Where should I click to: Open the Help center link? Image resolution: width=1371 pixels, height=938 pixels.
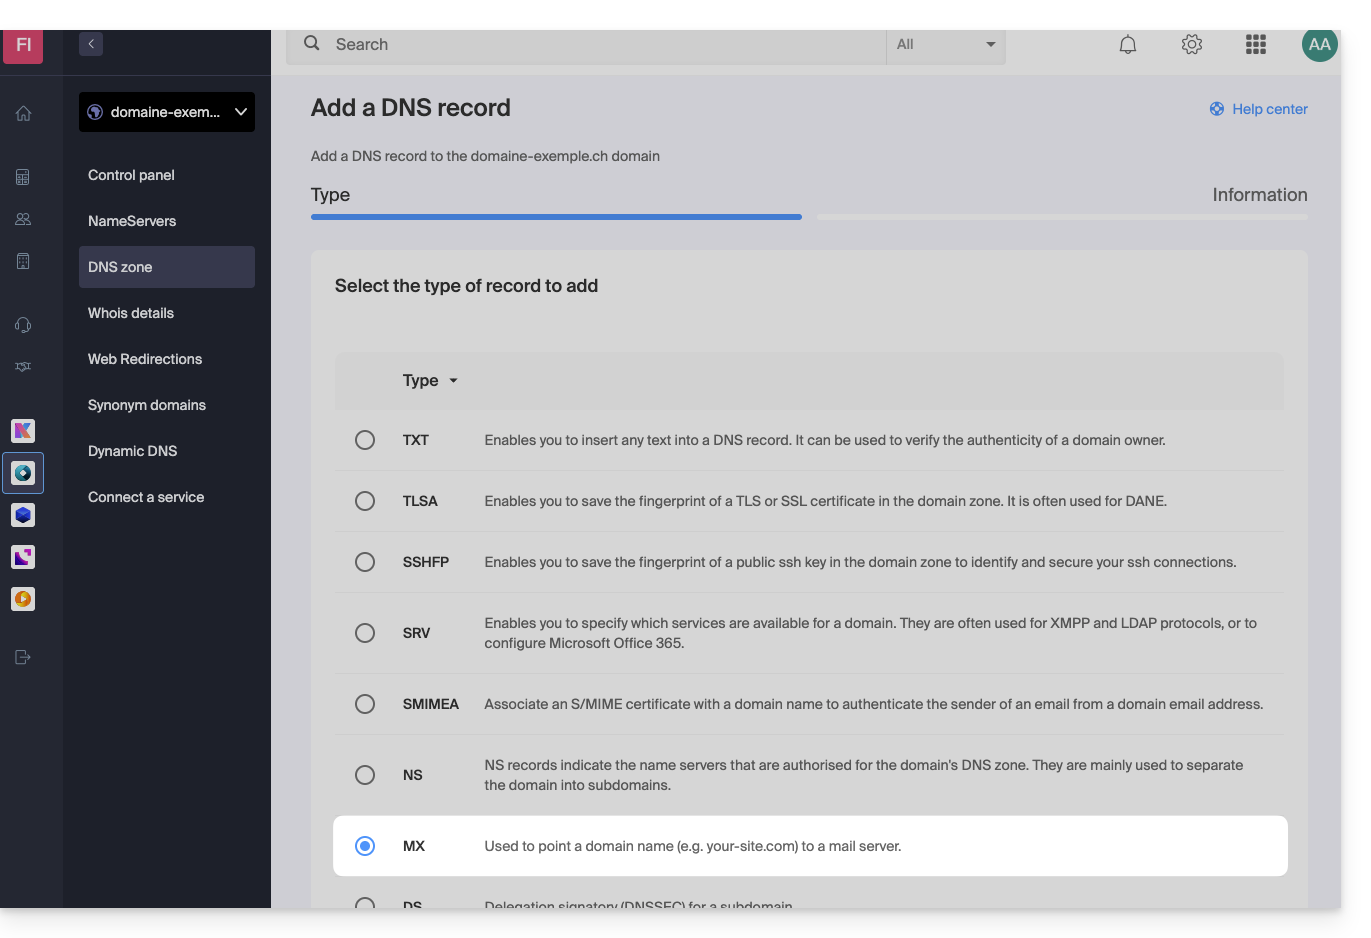tap(1258, 109)
